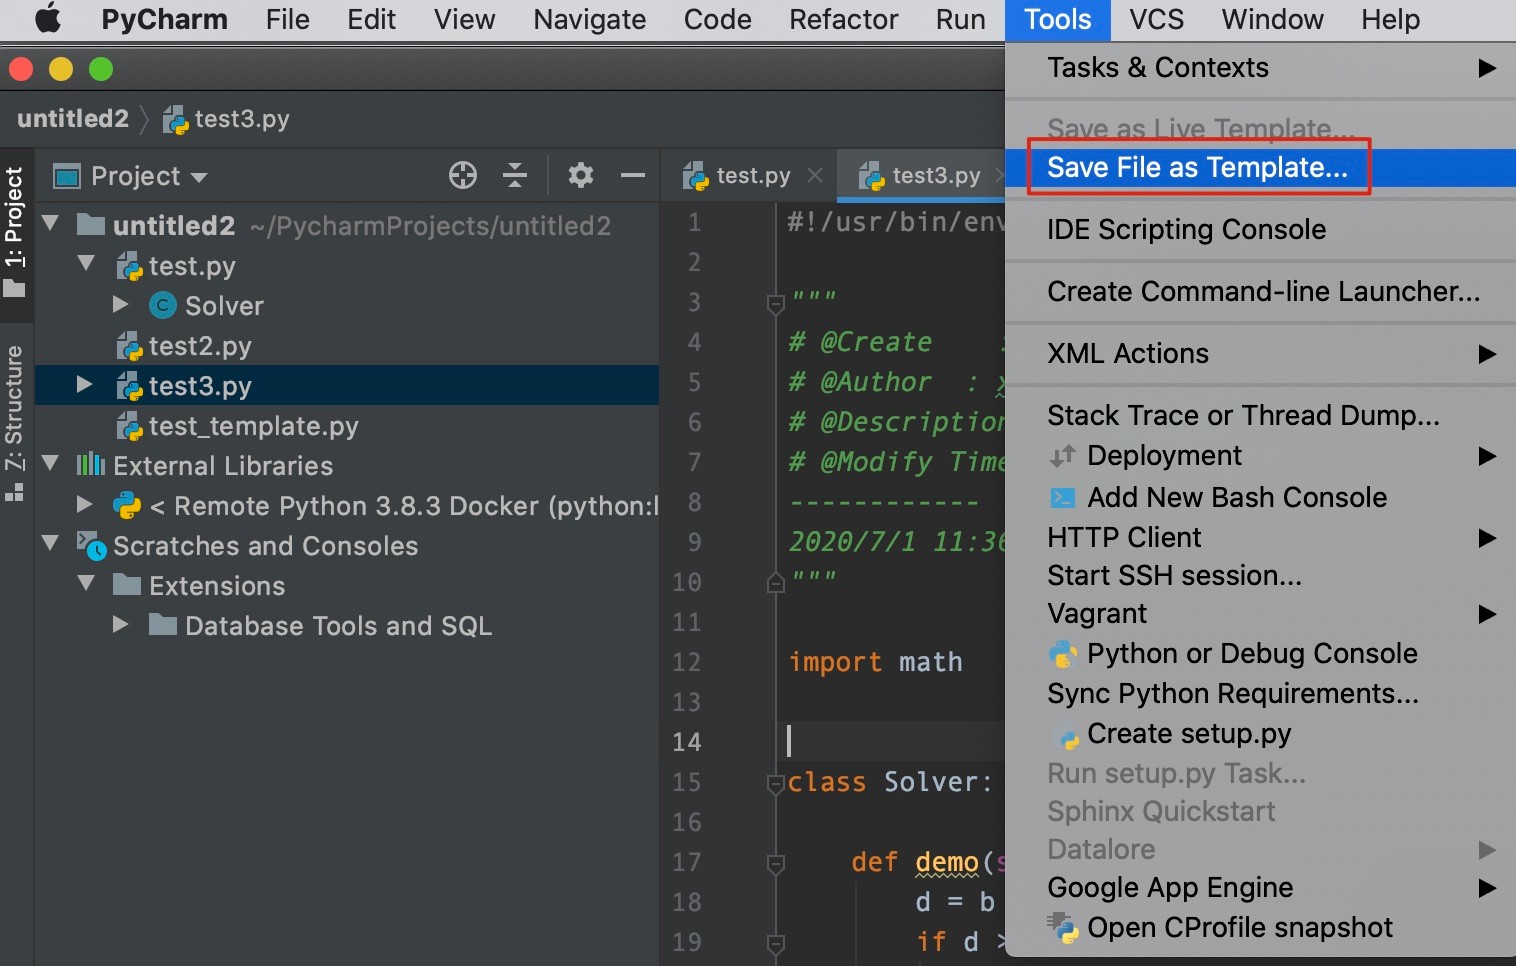Collapse the Extensions folder arrow

click(87, 583)
